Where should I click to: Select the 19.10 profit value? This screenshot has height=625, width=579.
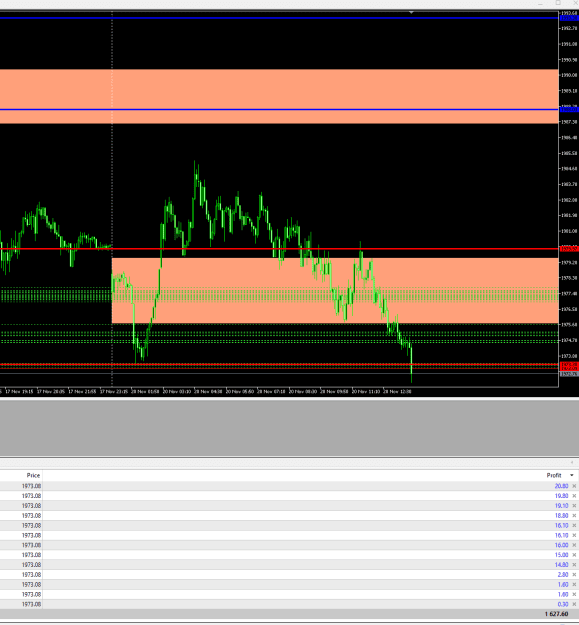(x=561, y=506)
